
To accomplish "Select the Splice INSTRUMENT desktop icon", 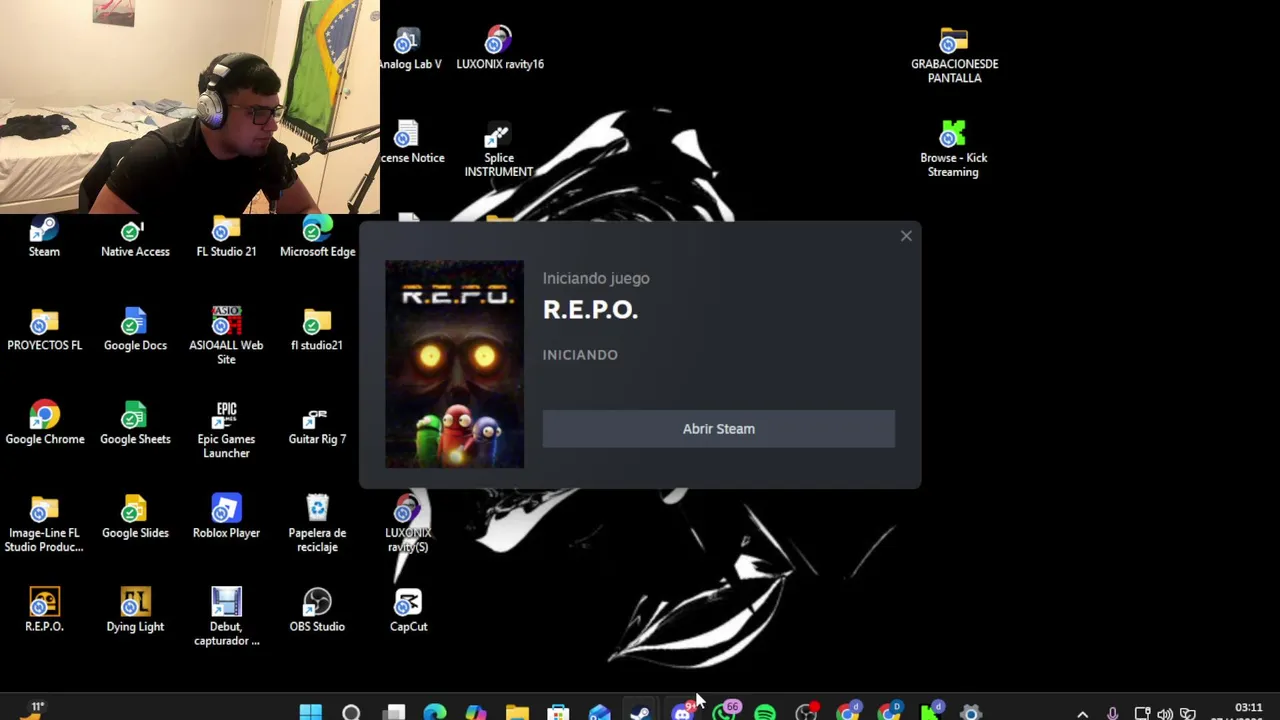I will (x=498, y=151).
